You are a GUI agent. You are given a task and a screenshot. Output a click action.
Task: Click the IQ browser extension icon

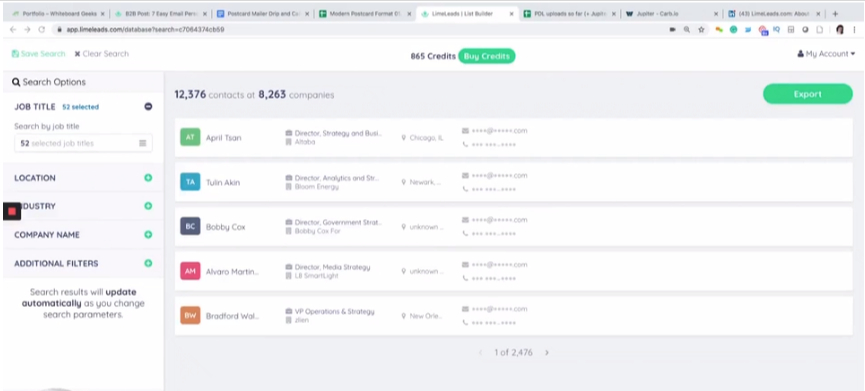[x=776, y=30]
